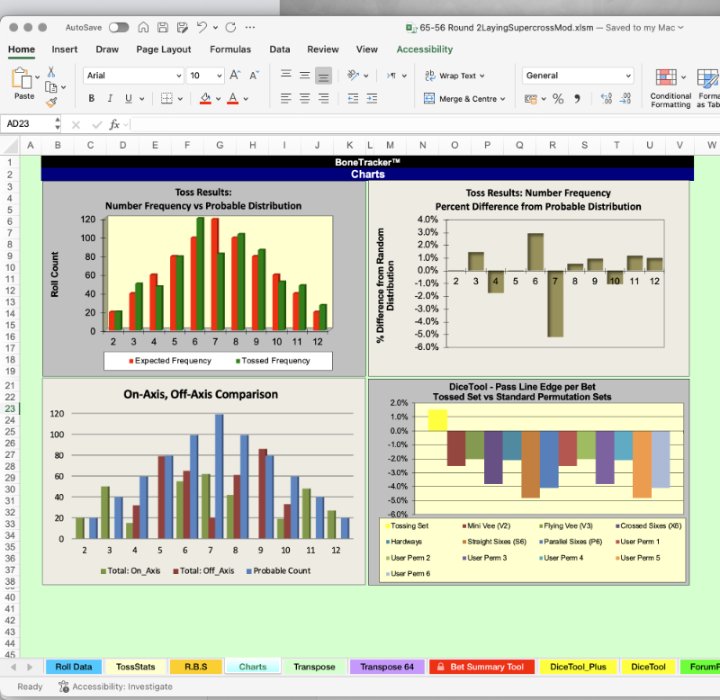
Task: Click the Cut scissors icon
Action: tap(51, 72)
